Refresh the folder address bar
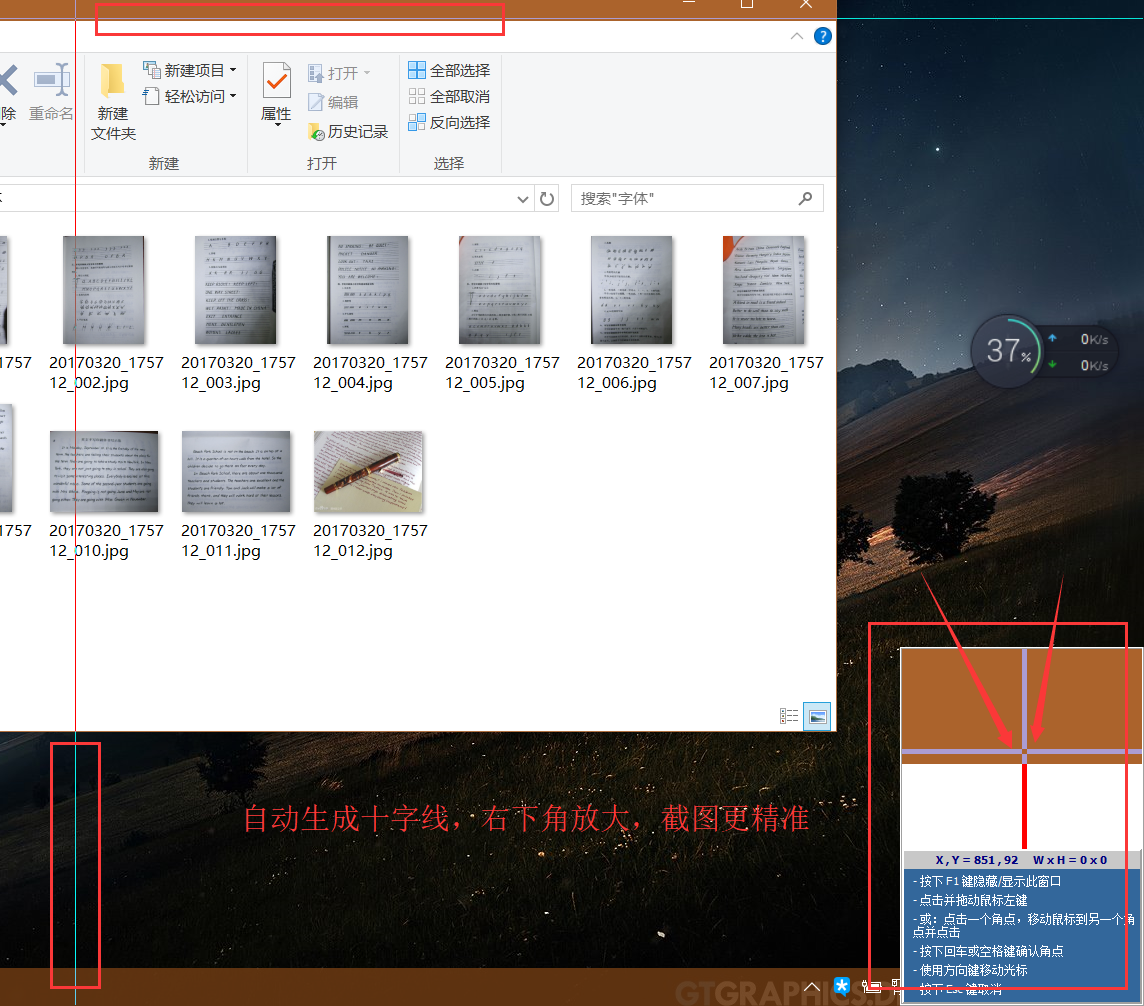Image resolution: width=1144 pixels, height=1006 pixels. 546,198
